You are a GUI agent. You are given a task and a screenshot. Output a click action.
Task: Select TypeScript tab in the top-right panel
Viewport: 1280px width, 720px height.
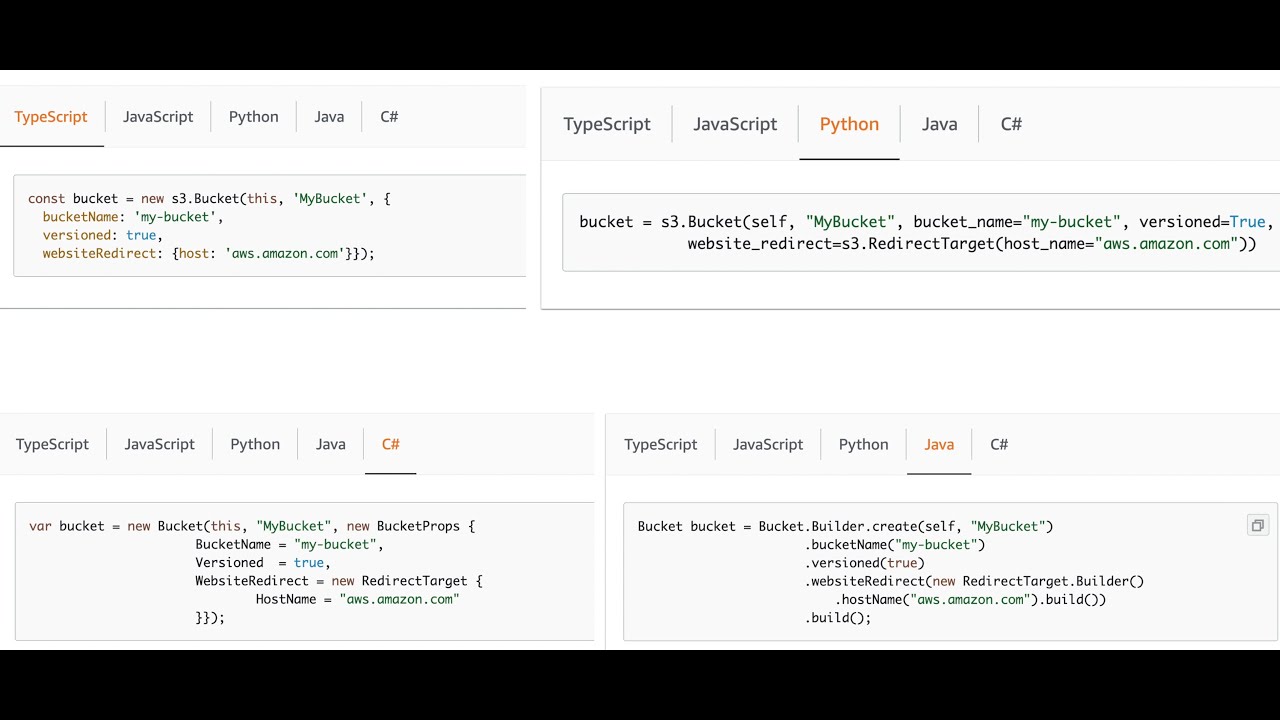point(607,124)
